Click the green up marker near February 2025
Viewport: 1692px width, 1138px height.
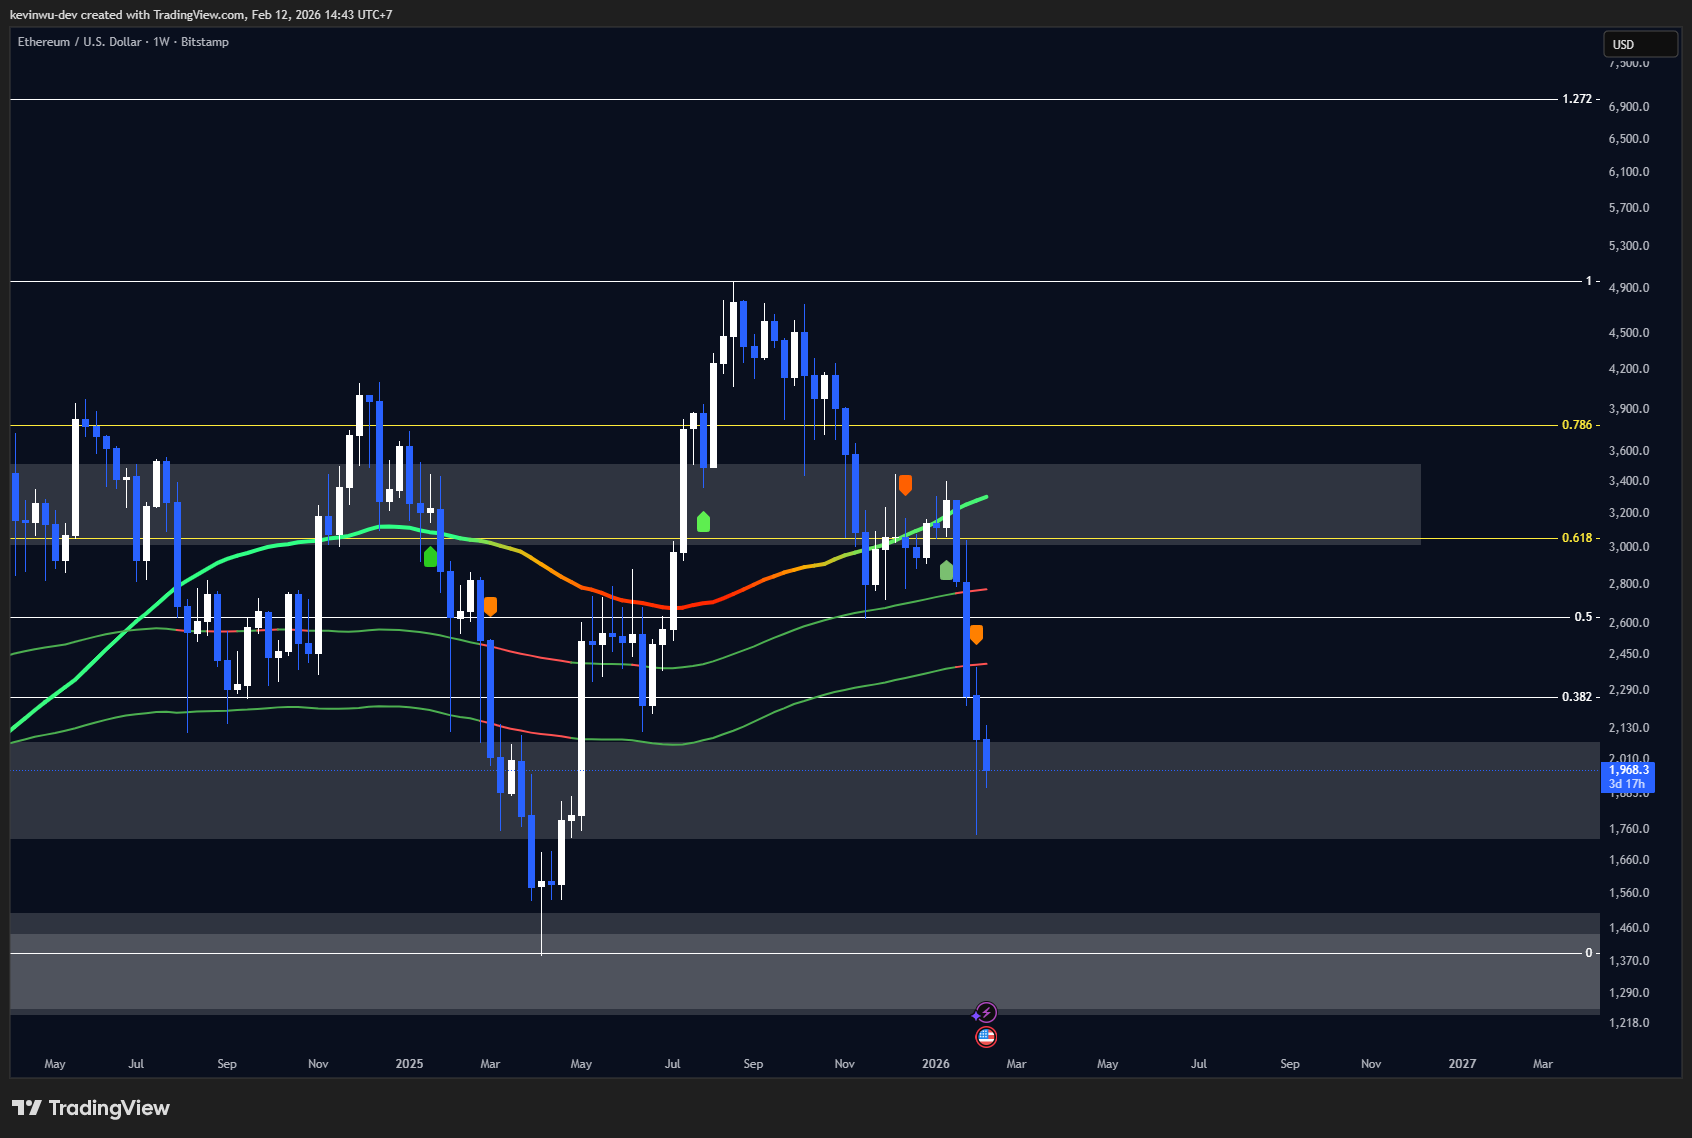click(430, 557)
